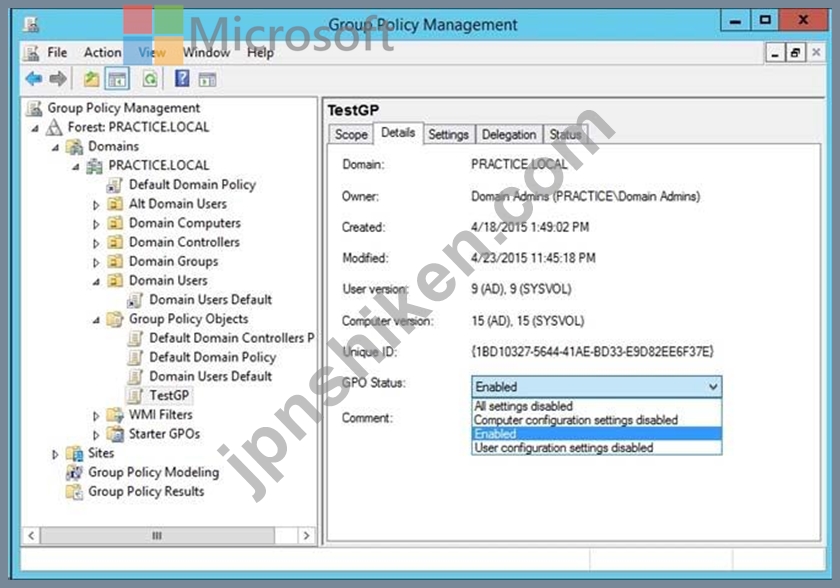
Task: Click the TestGP scroll icon in tree
Action: point(135,396)
